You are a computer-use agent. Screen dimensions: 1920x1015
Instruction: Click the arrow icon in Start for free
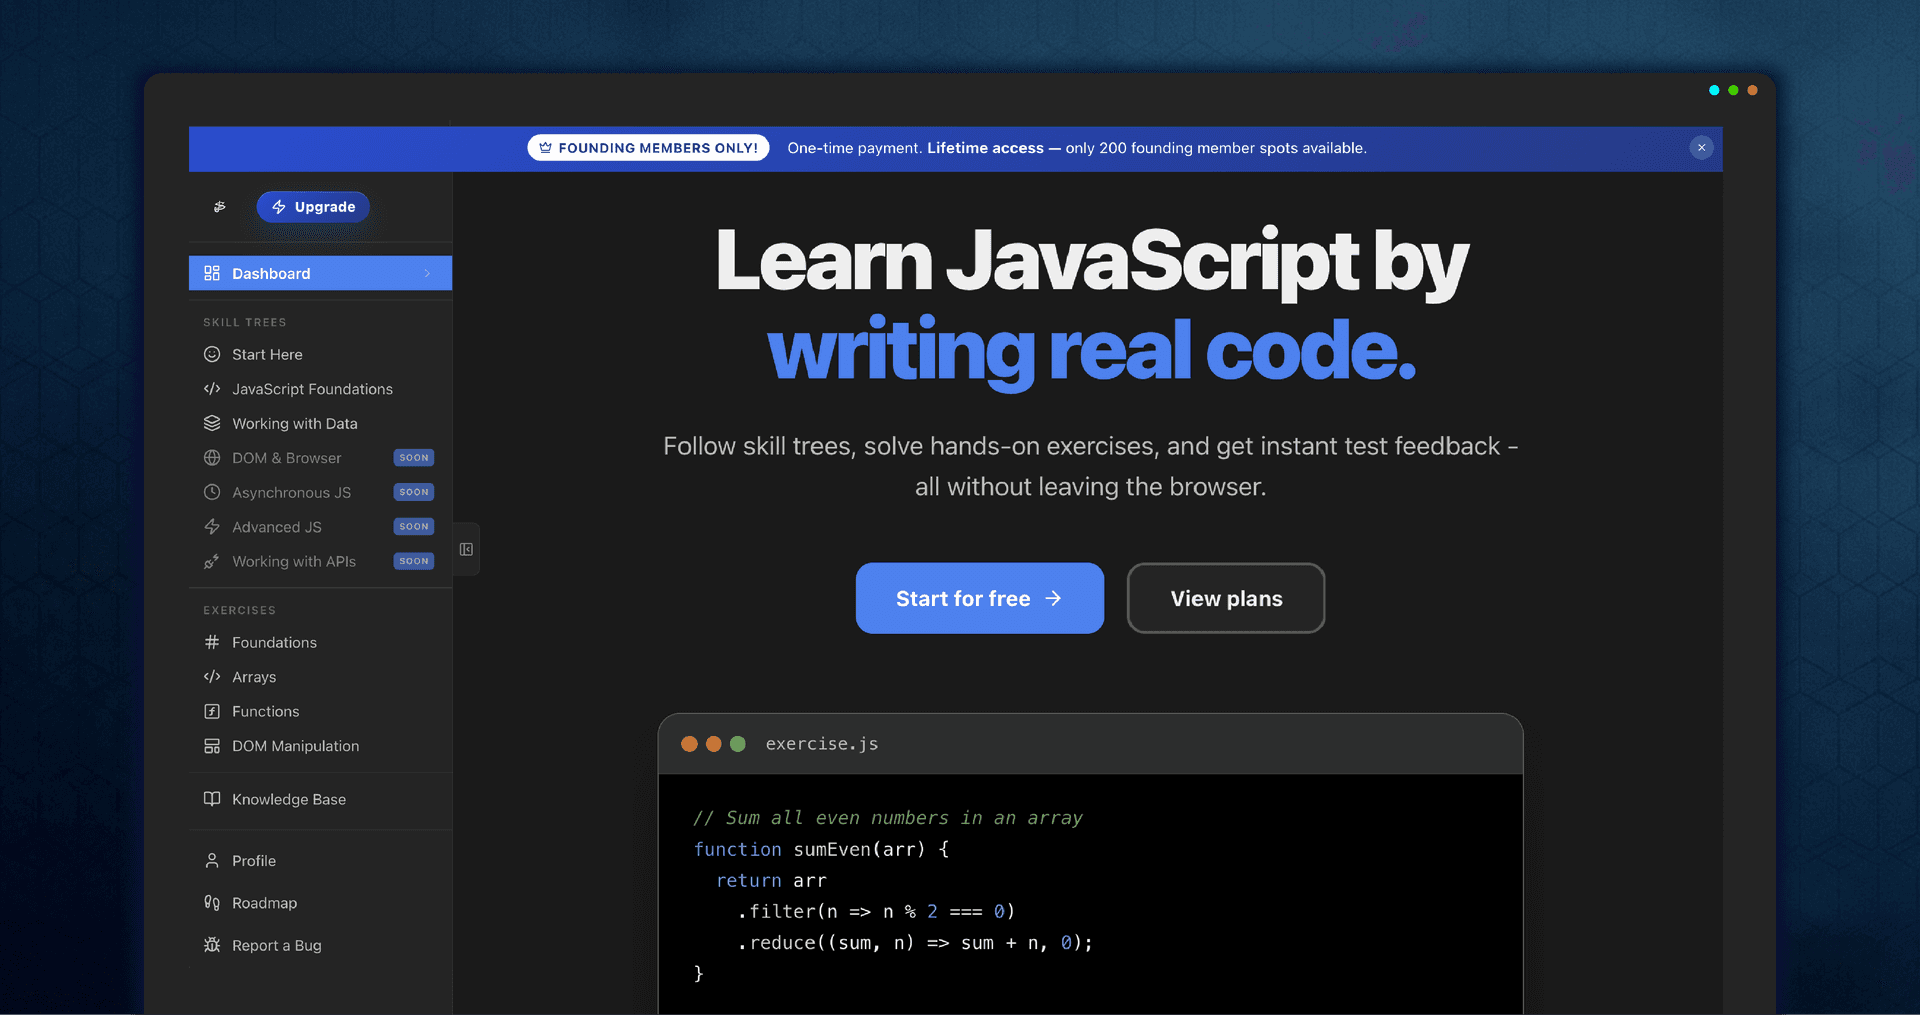(1053, 598)
